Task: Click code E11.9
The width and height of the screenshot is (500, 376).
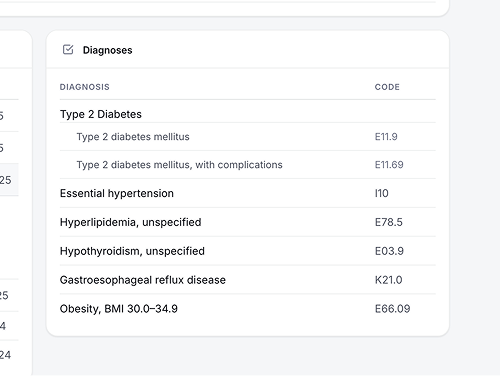Action: coord(386,137)
